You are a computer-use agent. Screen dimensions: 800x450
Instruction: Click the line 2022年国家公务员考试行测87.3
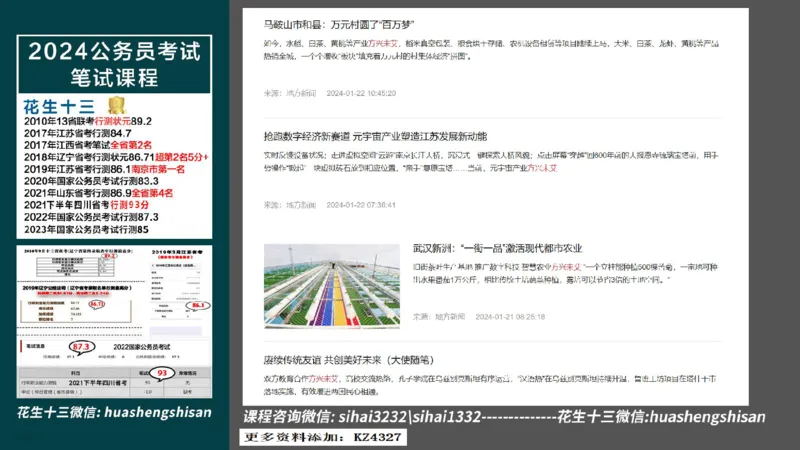tap(91, 217)
